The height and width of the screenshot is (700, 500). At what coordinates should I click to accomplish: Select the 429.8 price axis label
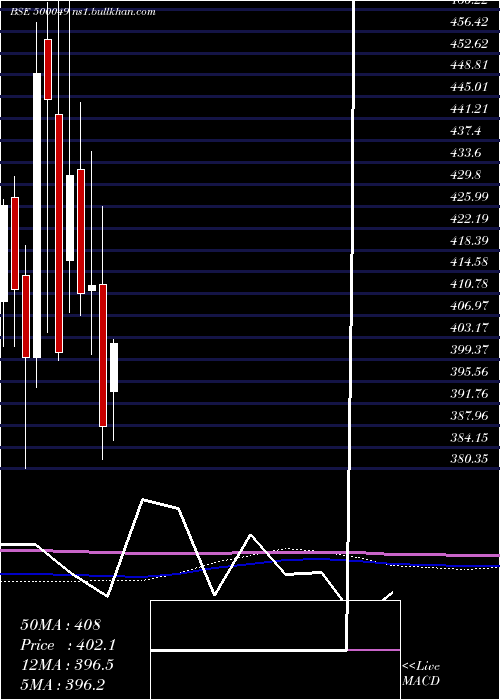pyautogui.click(x=466, y=175)
